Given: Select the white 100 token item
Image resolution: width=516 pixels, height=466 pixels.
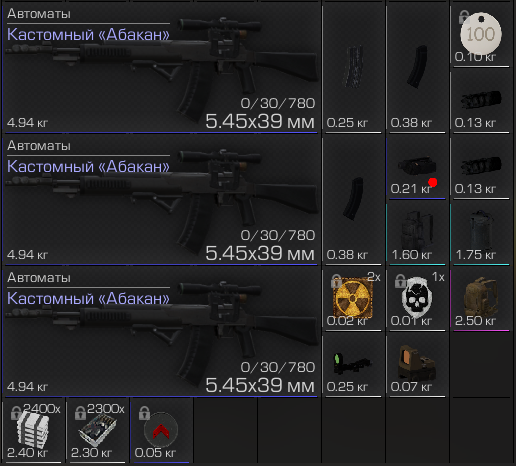Looking at the screenshot, I should click(x=480, y=34).
